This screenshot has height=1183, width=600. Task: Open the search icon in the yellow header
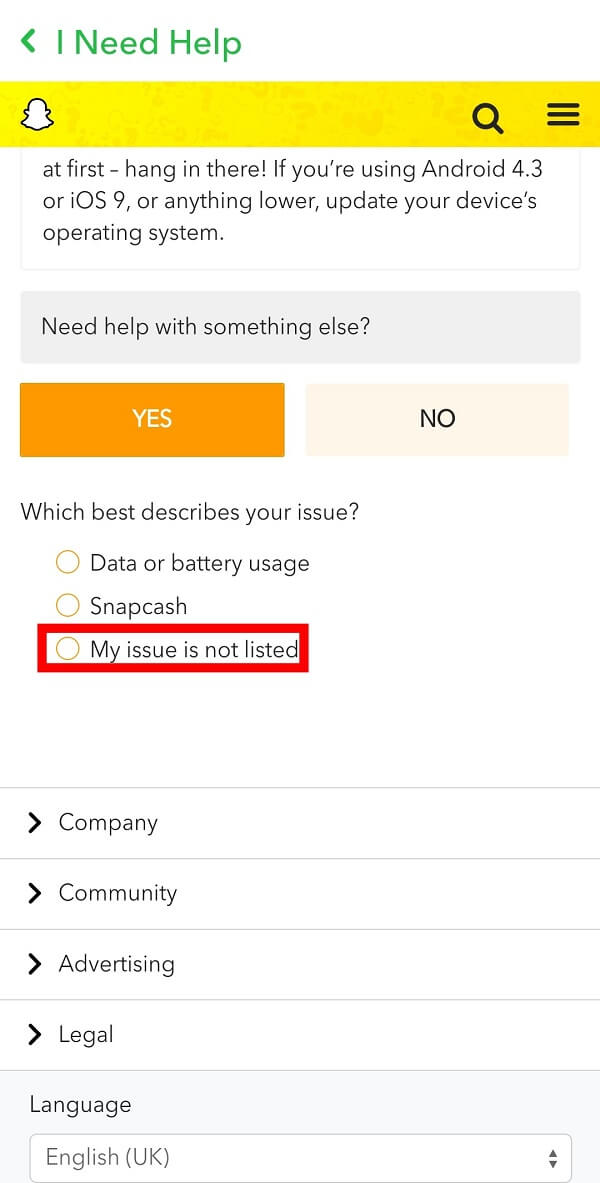[x=487, y=117]
